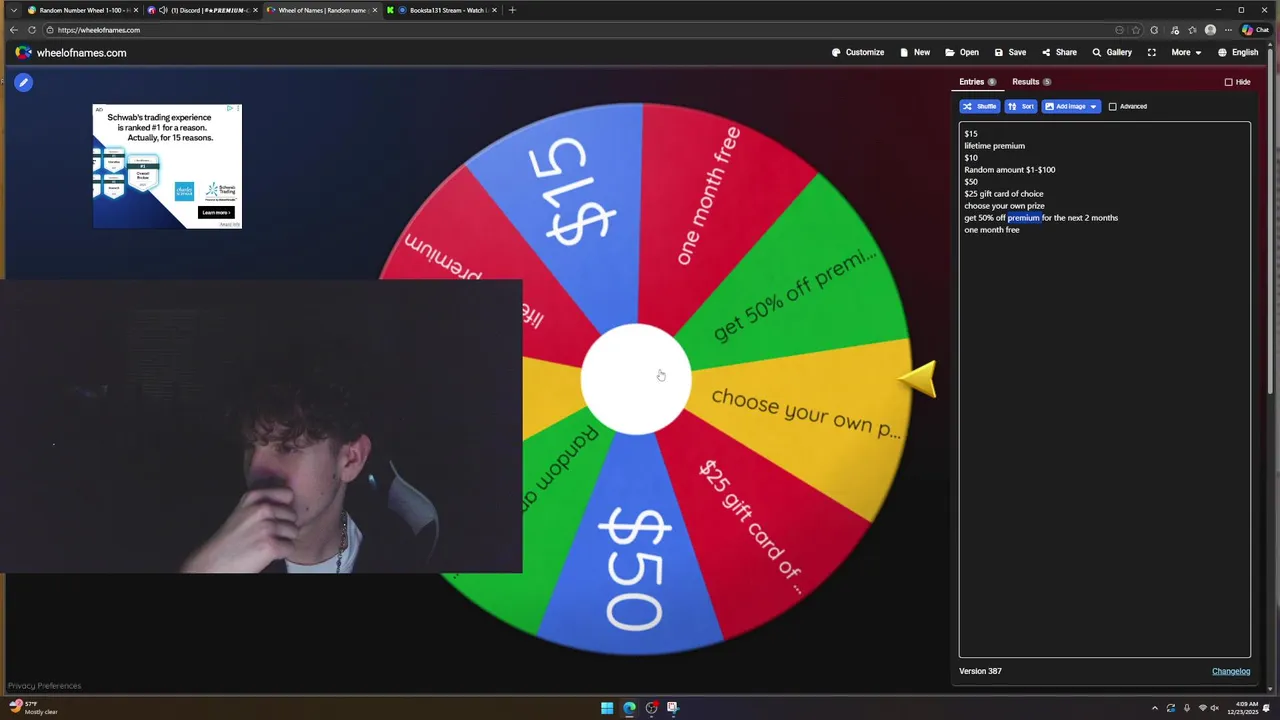Enter fullscreen mode with the expand icon

(1152, 52)
